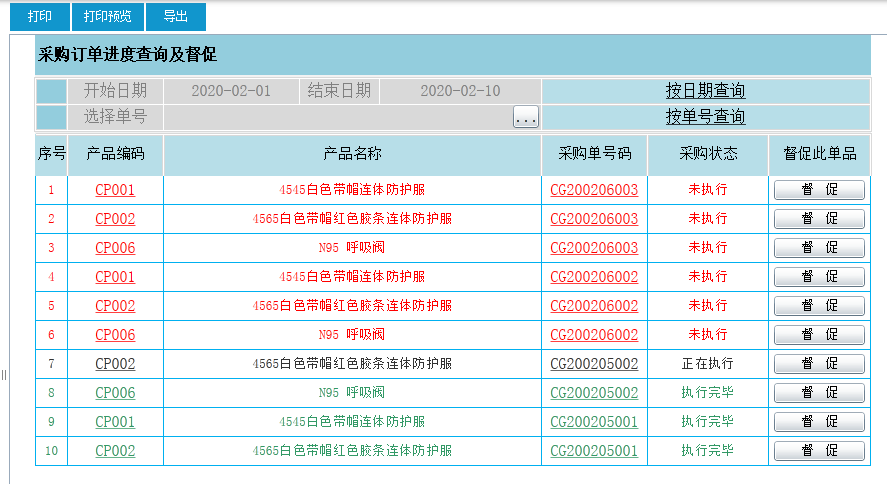Screen dimensions: 887x484
Task: Click the 开始日期 label
Action: pyautogui.click(x=115, y=90)
